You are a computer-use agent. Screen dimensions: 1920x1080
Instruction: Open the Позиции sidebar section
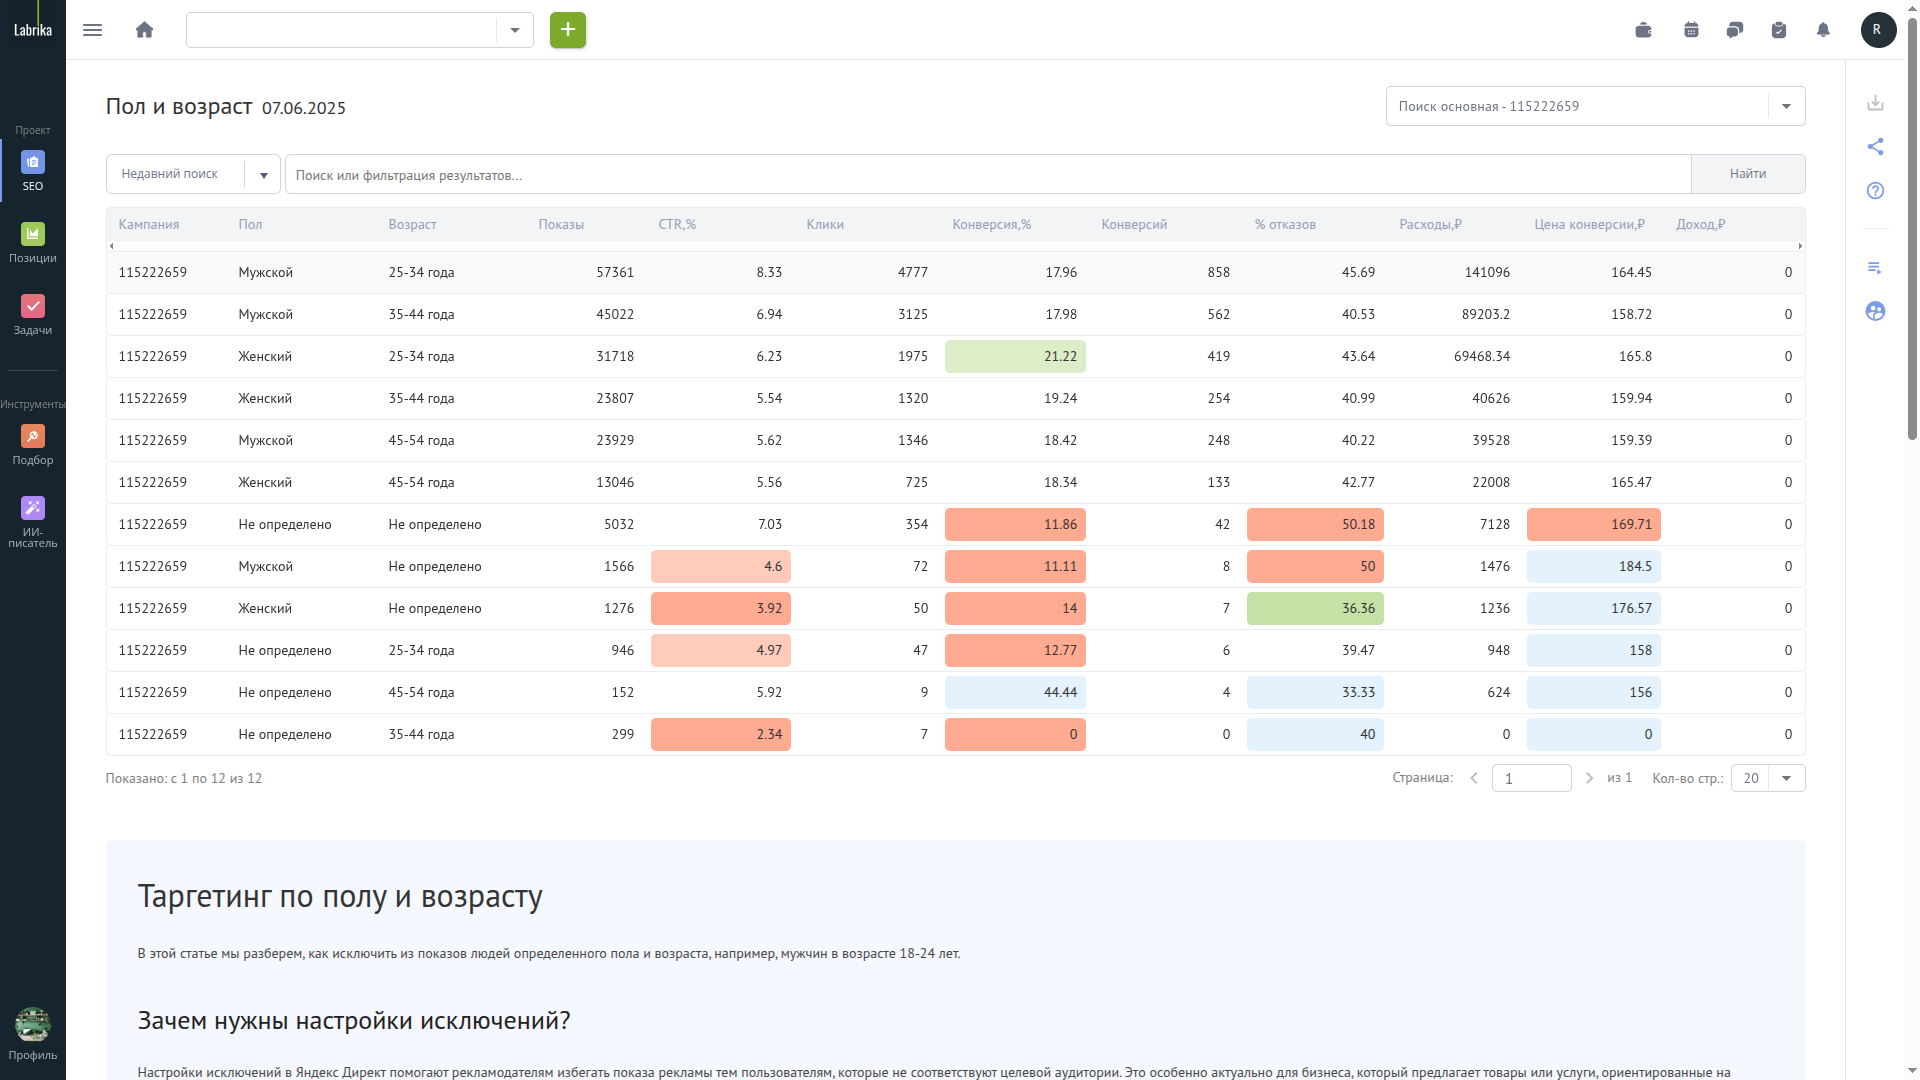[x=33, y=243]
